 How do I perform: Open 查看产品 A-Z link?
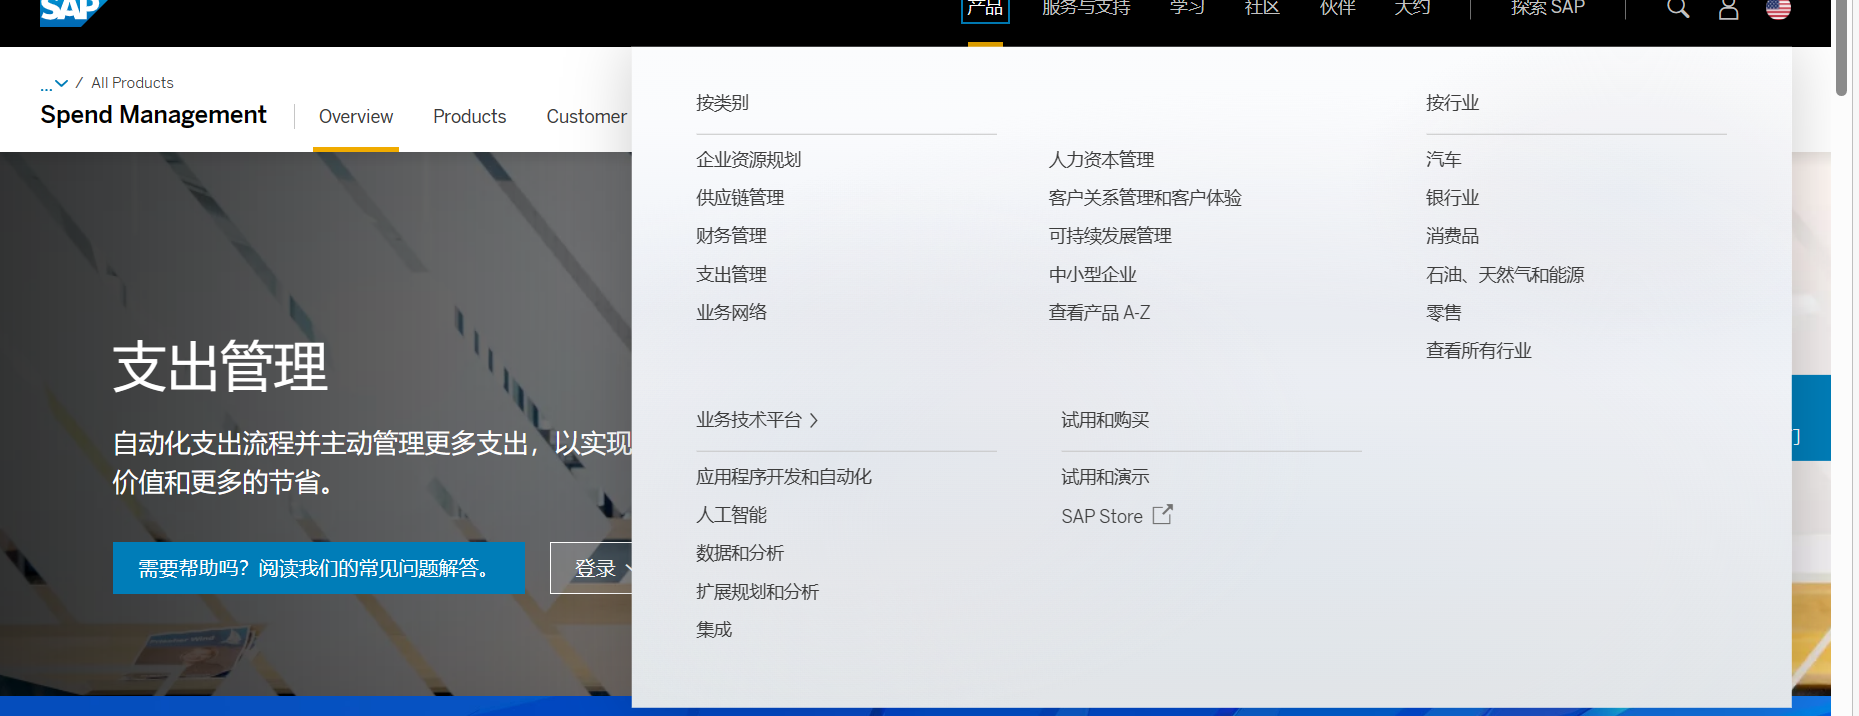[1099, 313]
